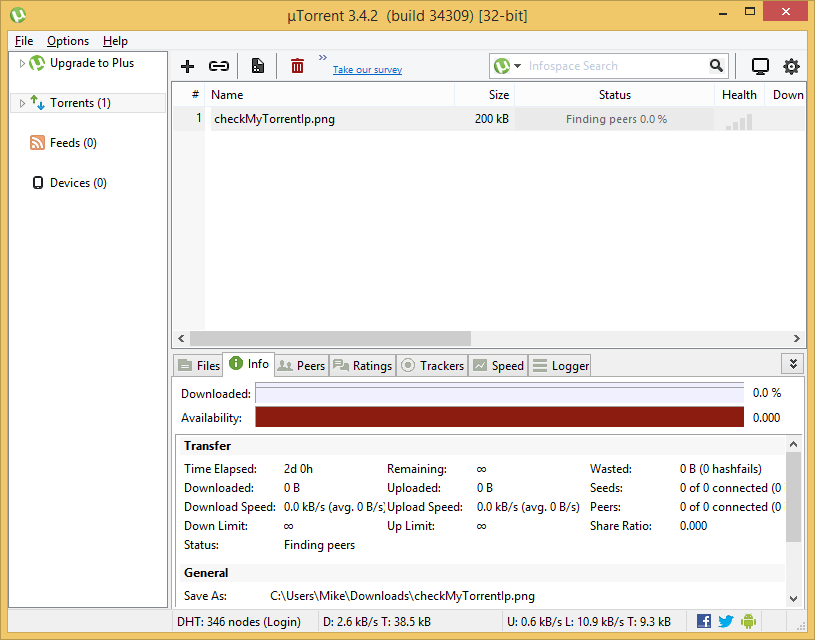Viewport: 815px width, 640px height.
Task: Click the Facebook icon in status bar
Action: tap(704, 621)
